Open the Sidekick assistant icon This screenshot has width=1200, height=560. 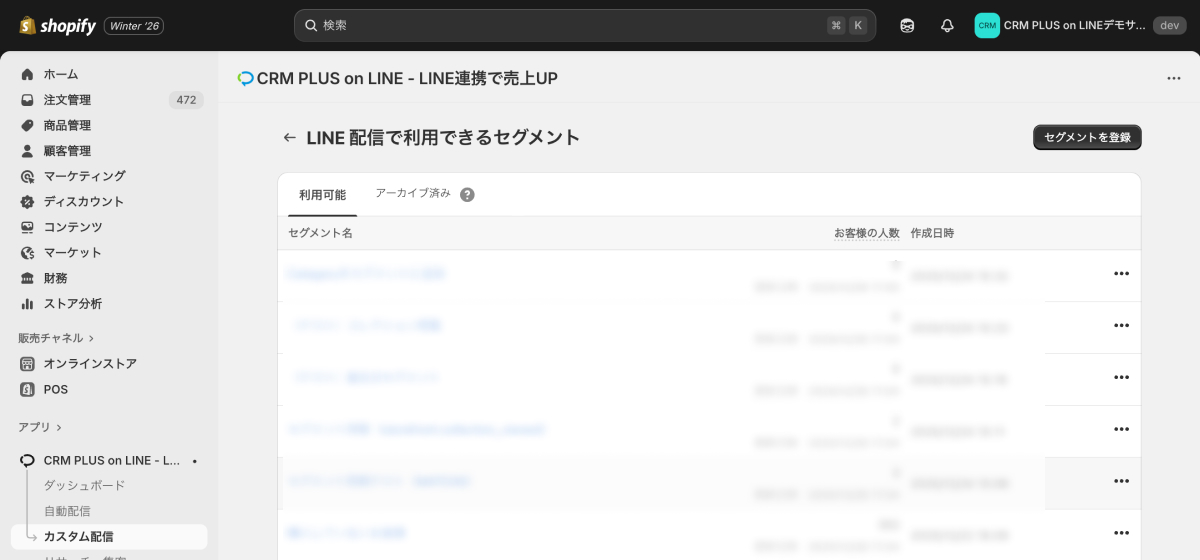point(907,25)
